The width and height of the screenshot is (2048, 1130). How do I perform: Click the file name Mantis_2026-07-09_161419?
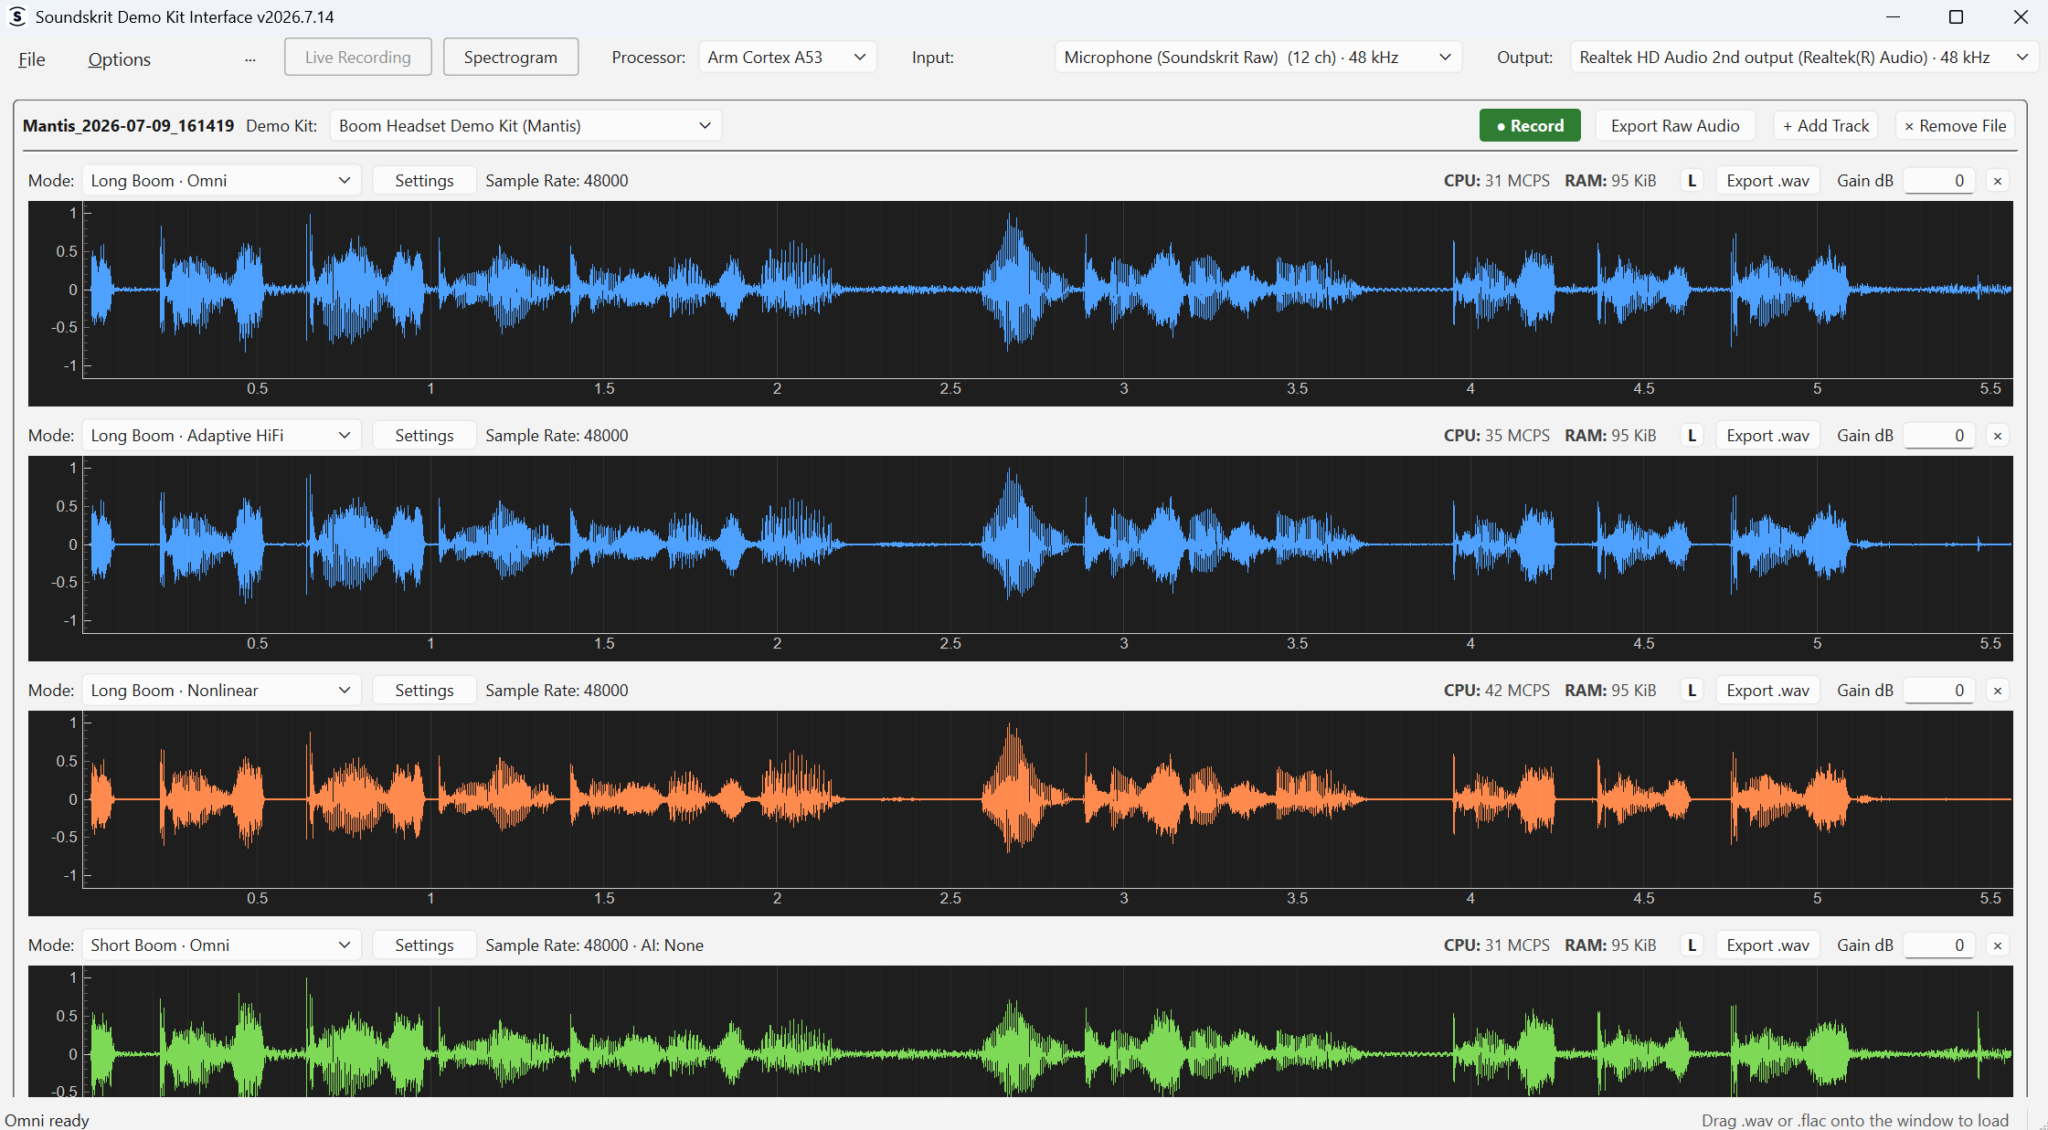[128, 126]
